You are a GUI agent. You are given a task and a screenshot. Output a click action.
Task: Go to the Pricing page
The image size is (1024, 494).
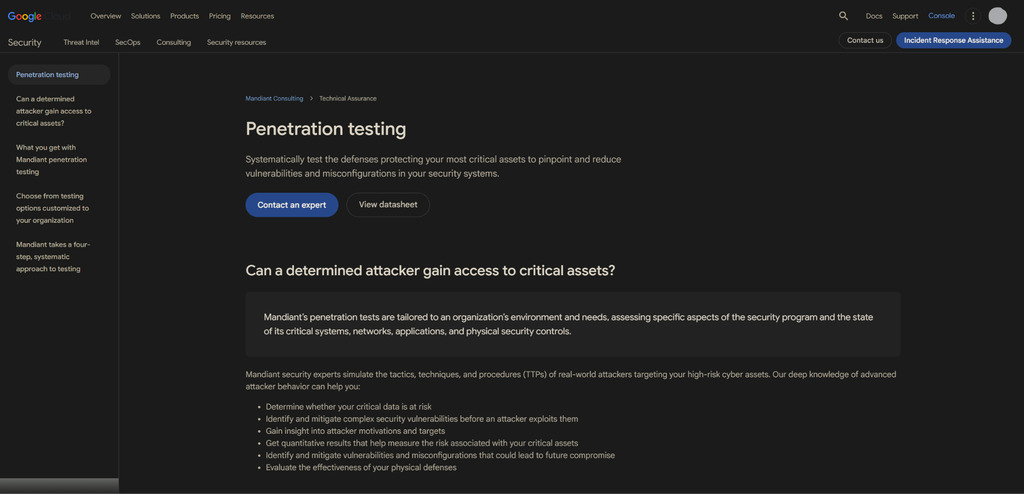click(220, 16)
